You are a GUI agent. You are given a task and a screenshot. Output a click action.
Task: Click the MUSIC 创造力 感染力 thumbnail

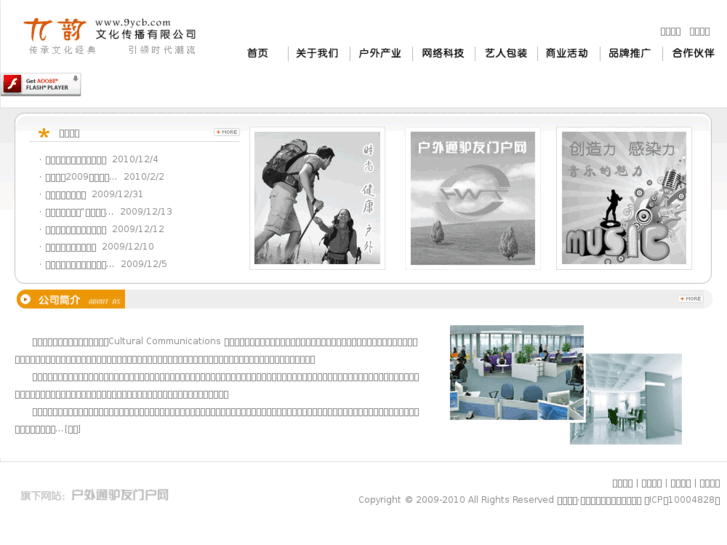624,198
